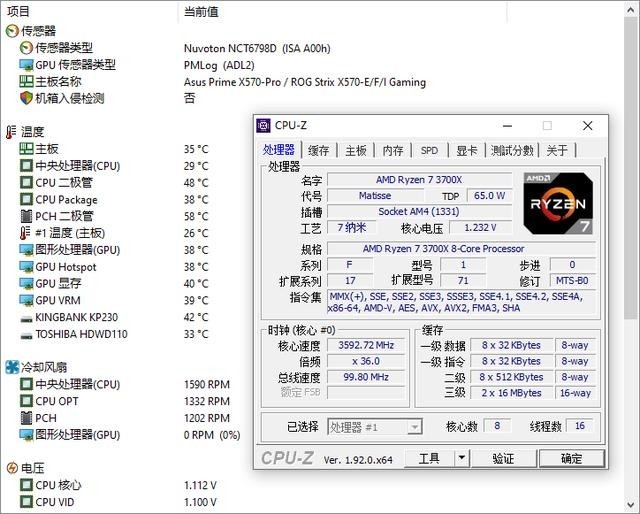
Task: Select the PCH 二极管 58 °C value
Action: point(196,216)
